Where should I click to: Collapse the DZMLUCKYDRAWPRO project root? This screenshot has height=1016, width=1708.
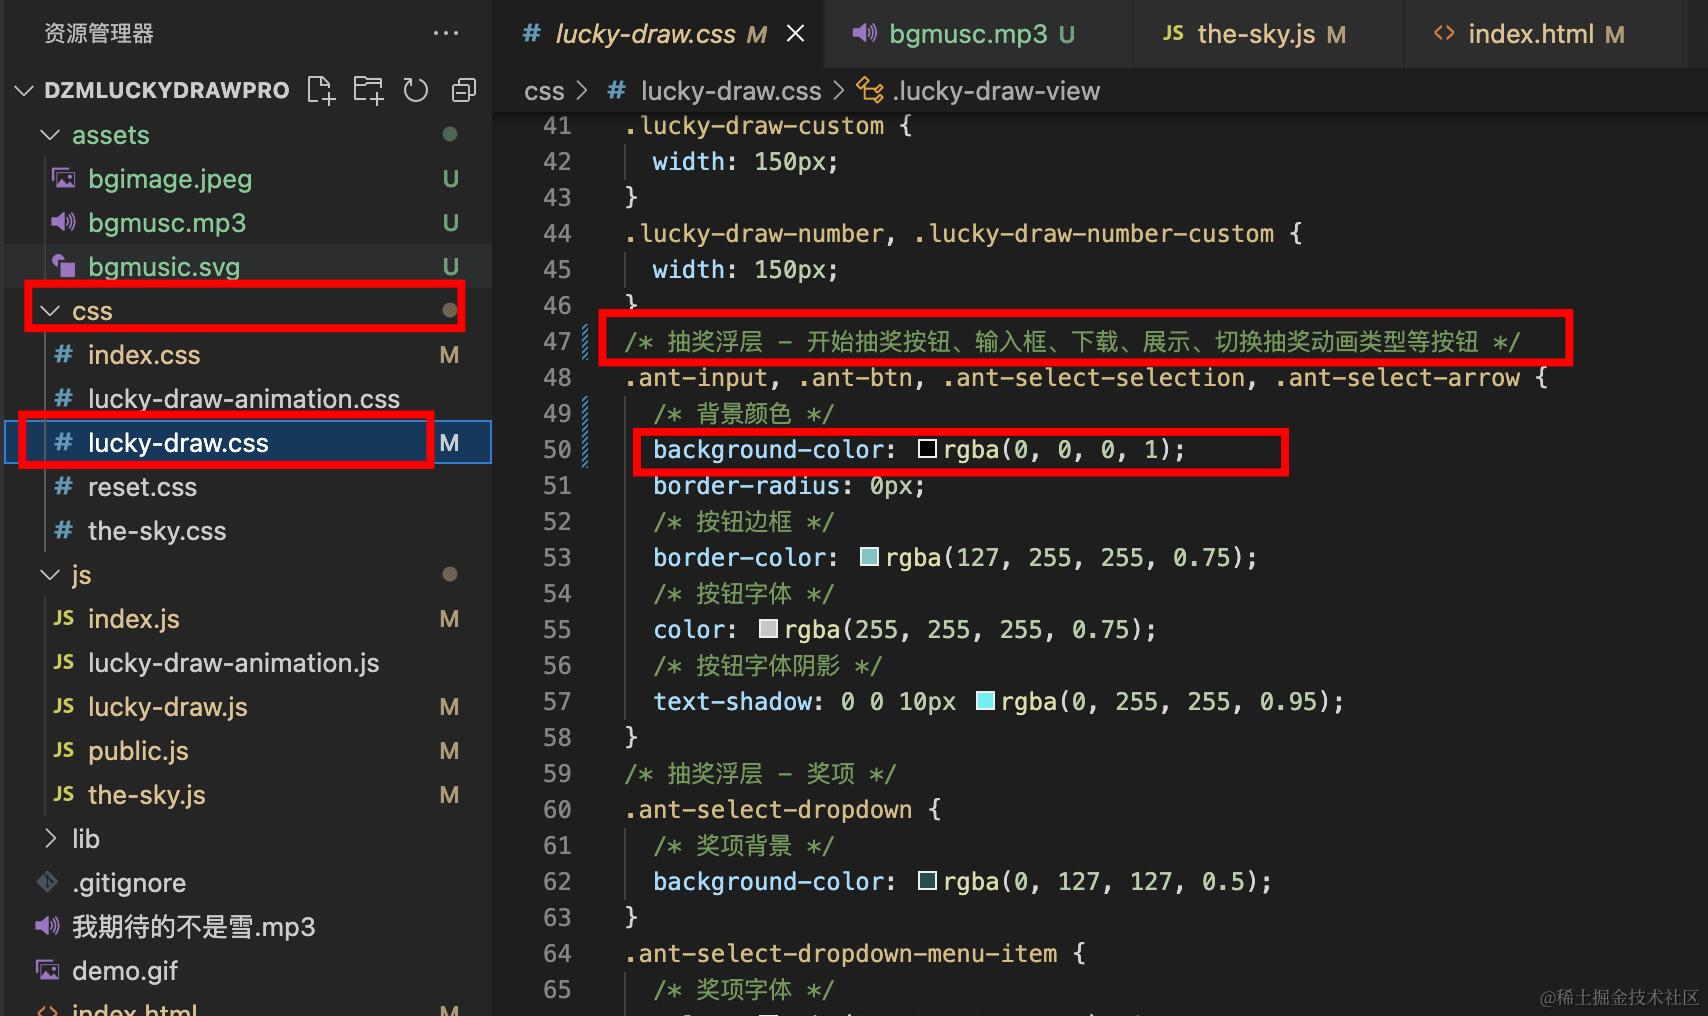click(25, 91)
